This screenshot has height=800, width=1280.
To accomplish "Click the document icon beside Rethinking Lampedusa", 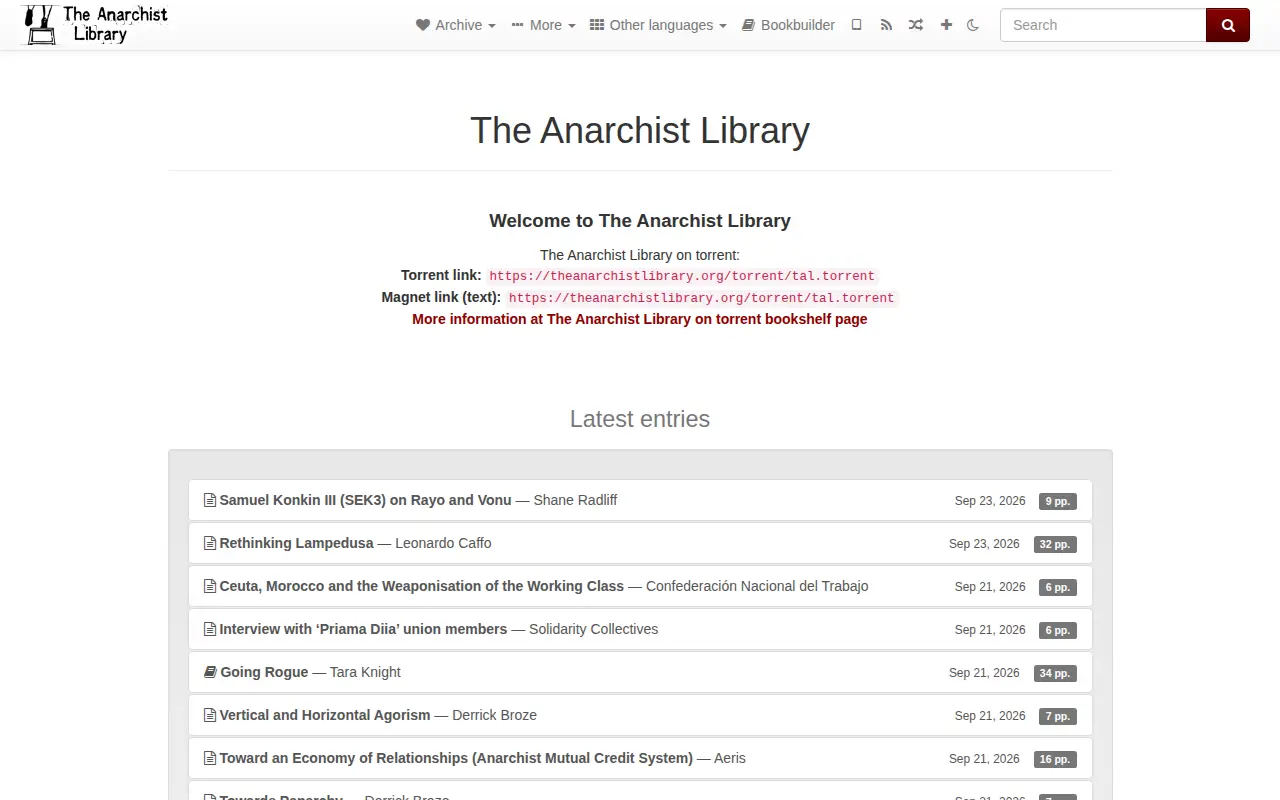I will [x=210, y=543].
